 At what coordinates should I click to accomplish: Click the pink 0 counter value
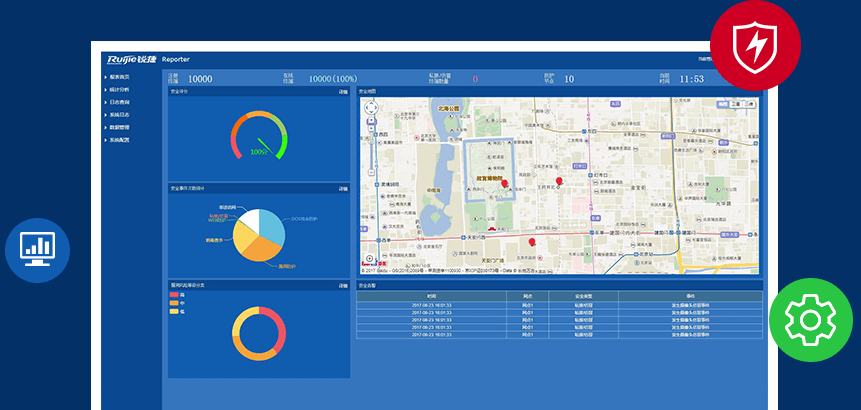(x=475, y=79)
